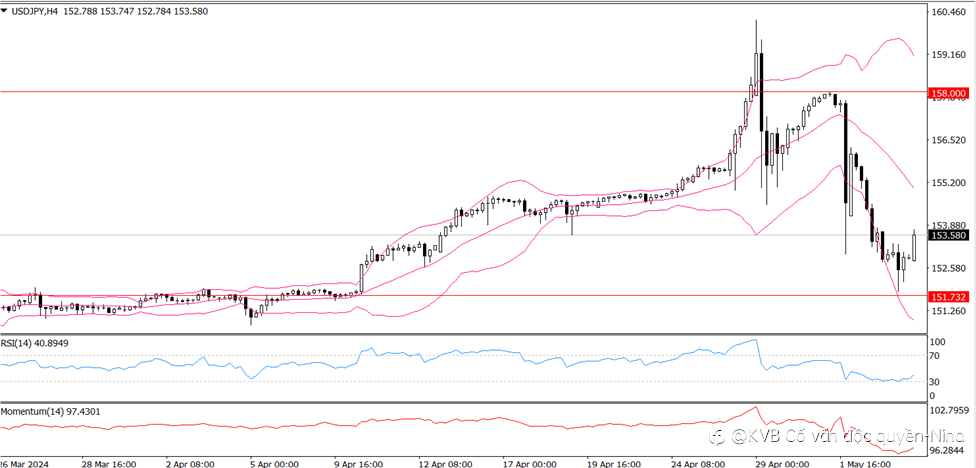Click the 156.520 price scale value
This screenshot has height=468, width=976.
click(x=949, y=140)
